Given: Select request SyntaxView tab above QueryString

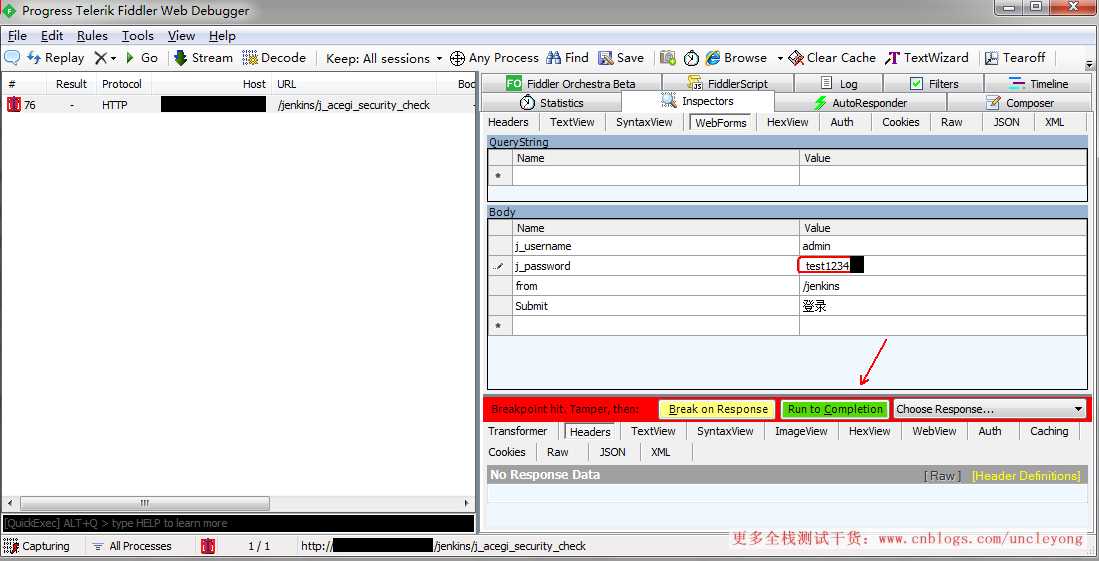Looking at the screenshot, I should pos(644,122).
